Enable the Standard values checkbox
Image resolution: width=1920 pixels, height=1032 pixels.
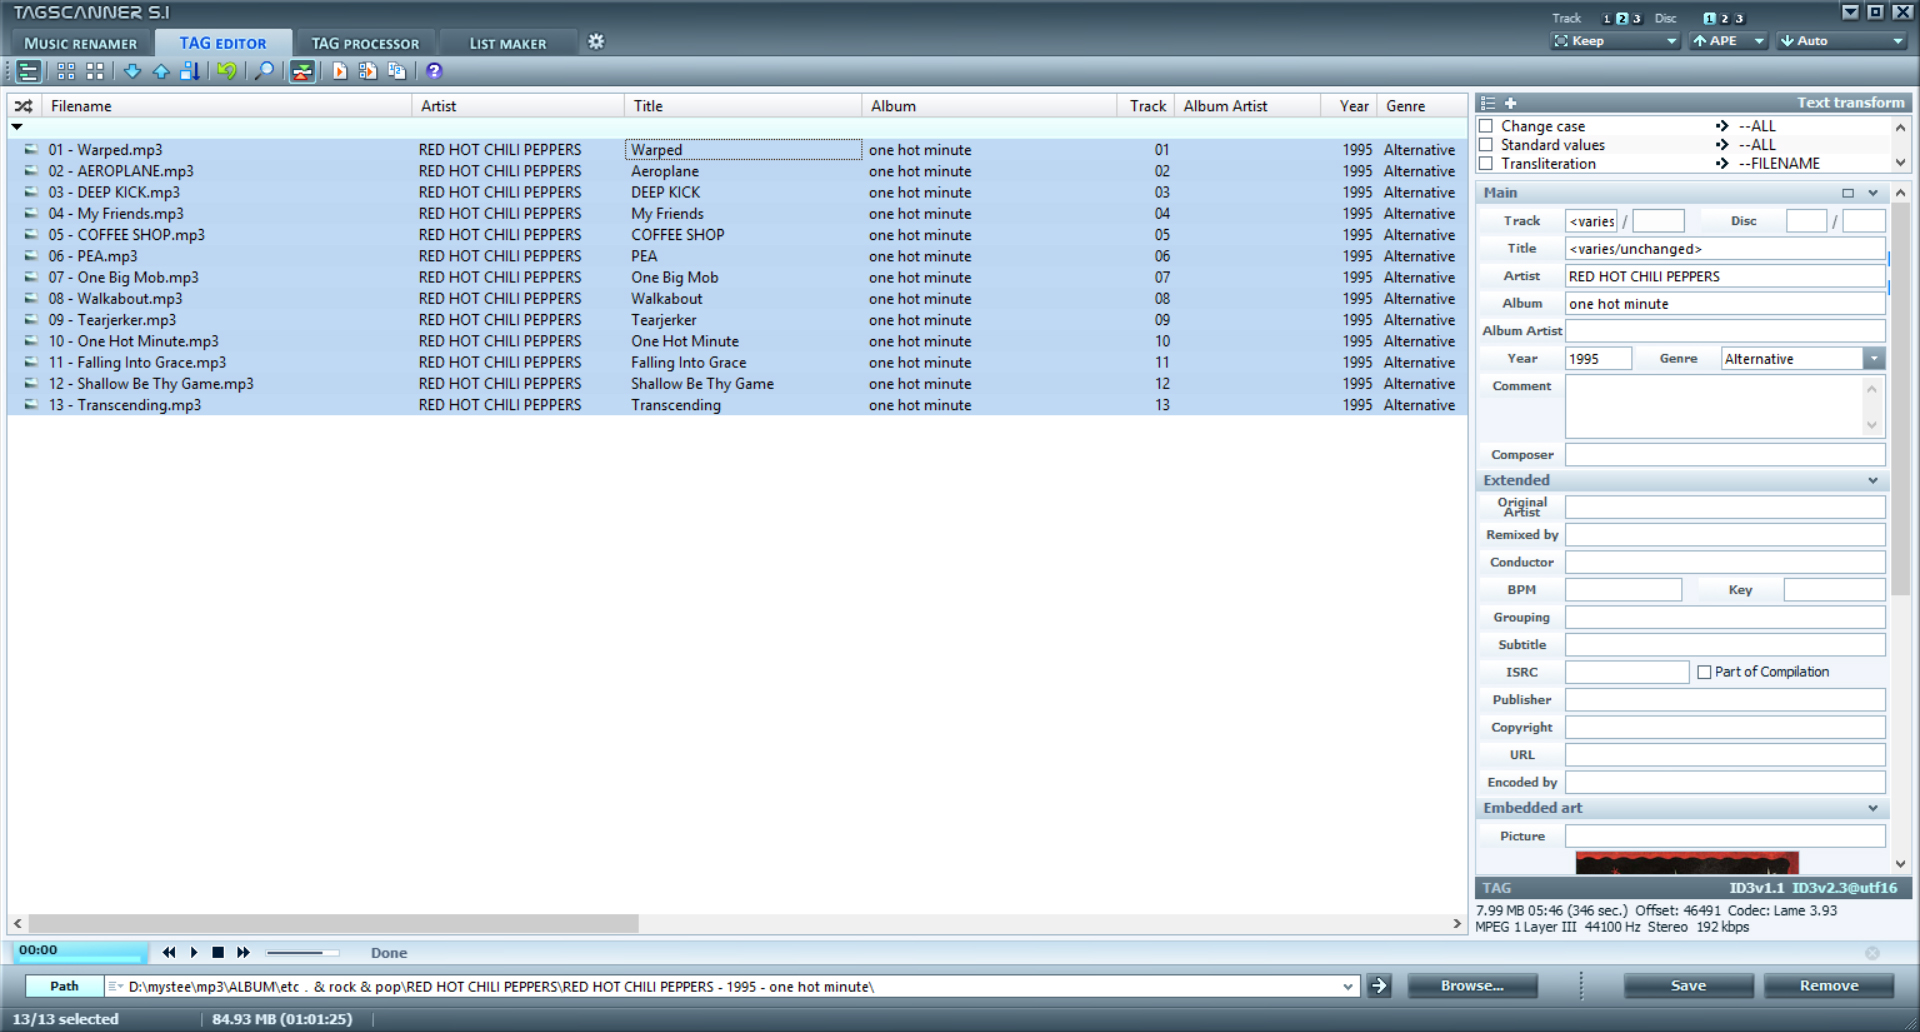[1487, 145]
